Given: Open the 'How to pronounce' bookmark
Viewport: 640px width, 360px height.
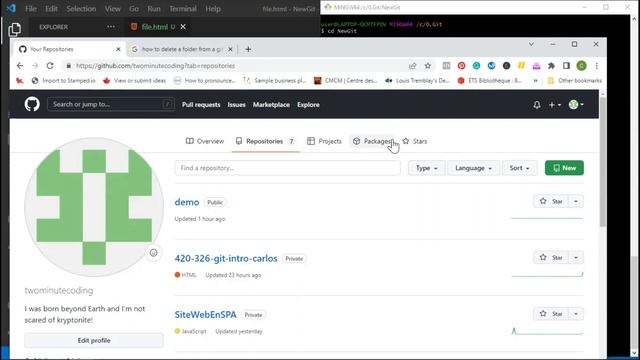Looking at the screenshot, I should 205,81.
